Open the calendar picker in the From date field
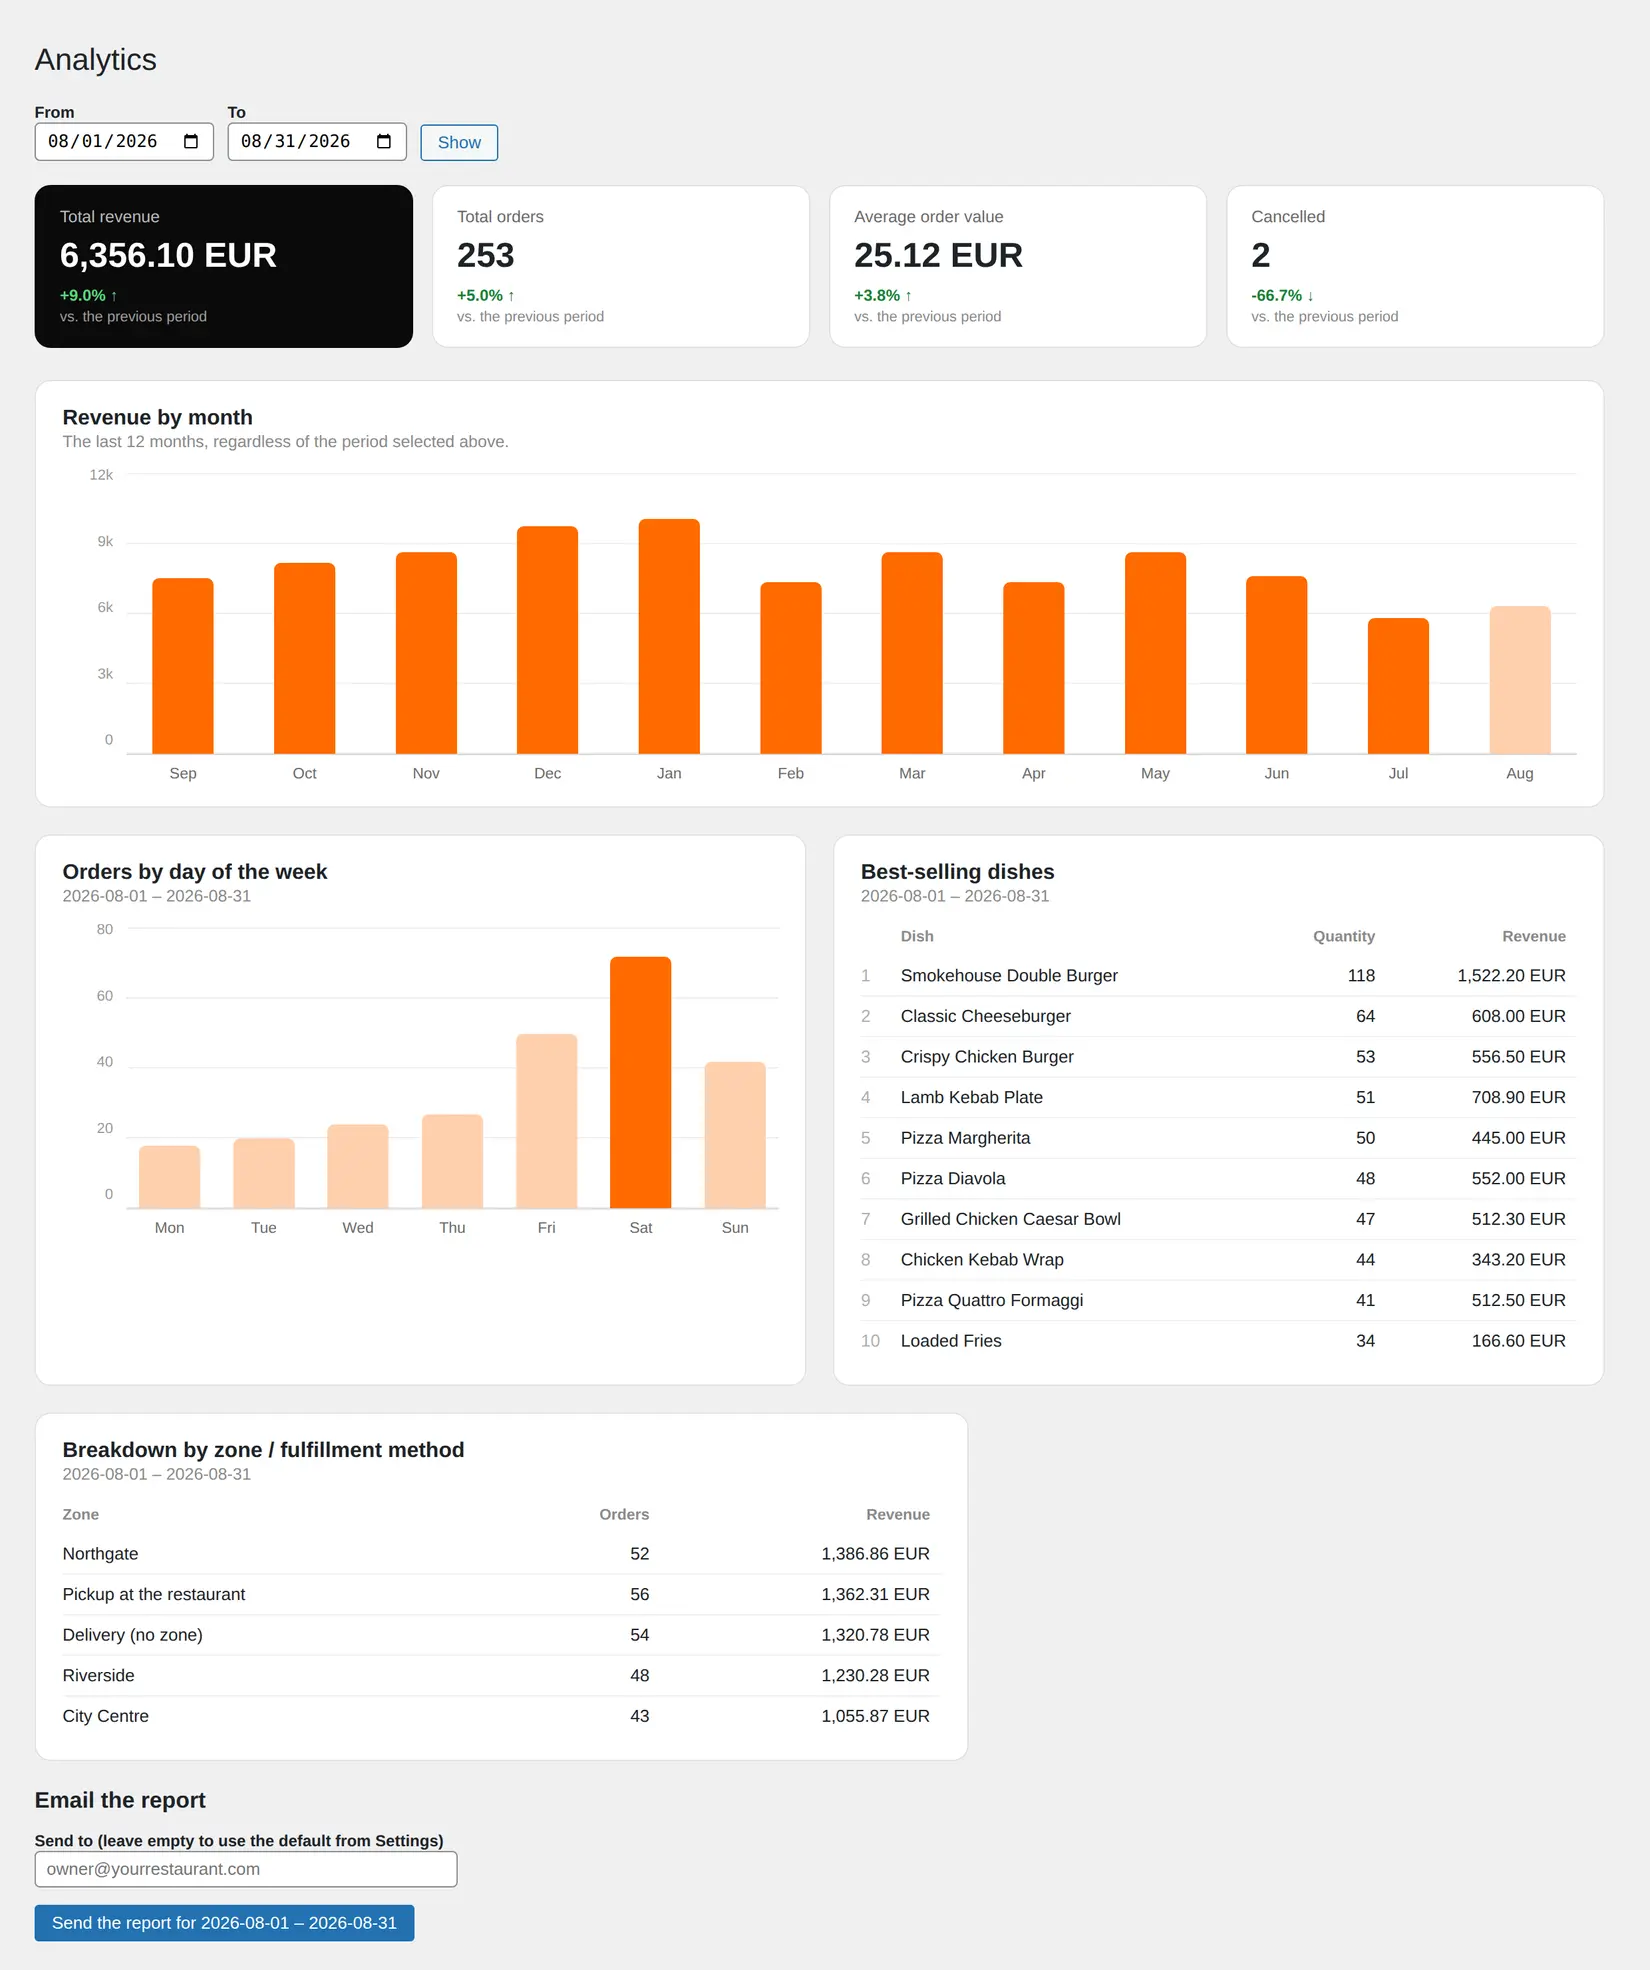Viewport: 1650px width, 1970px height. [191, 141]
